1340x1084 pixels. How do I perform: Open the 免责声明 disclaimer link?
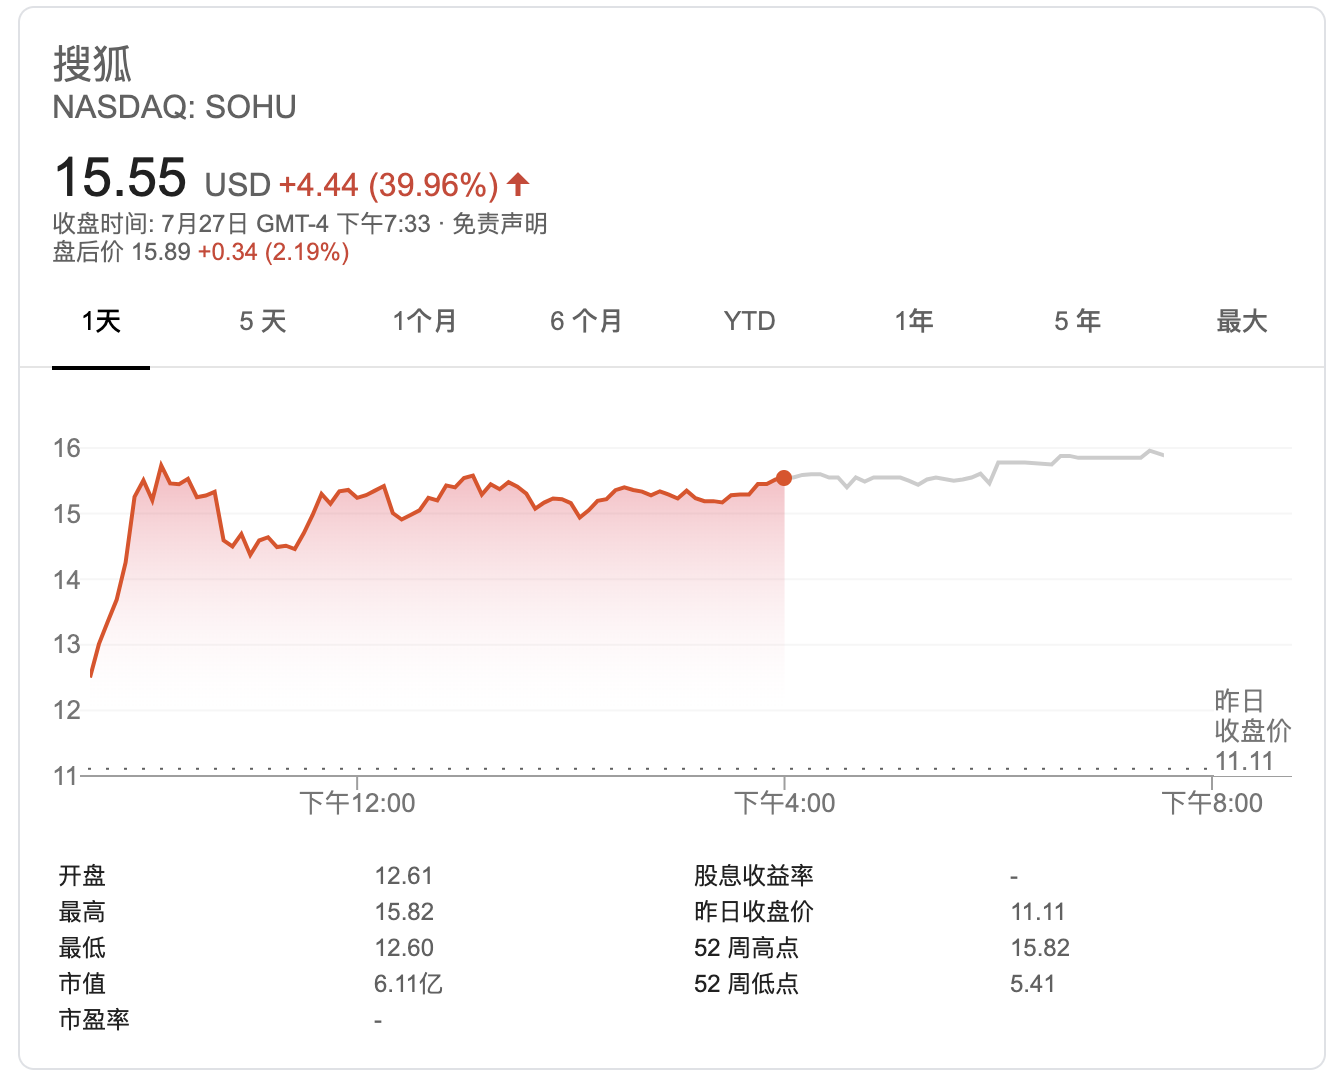[500, 223]
